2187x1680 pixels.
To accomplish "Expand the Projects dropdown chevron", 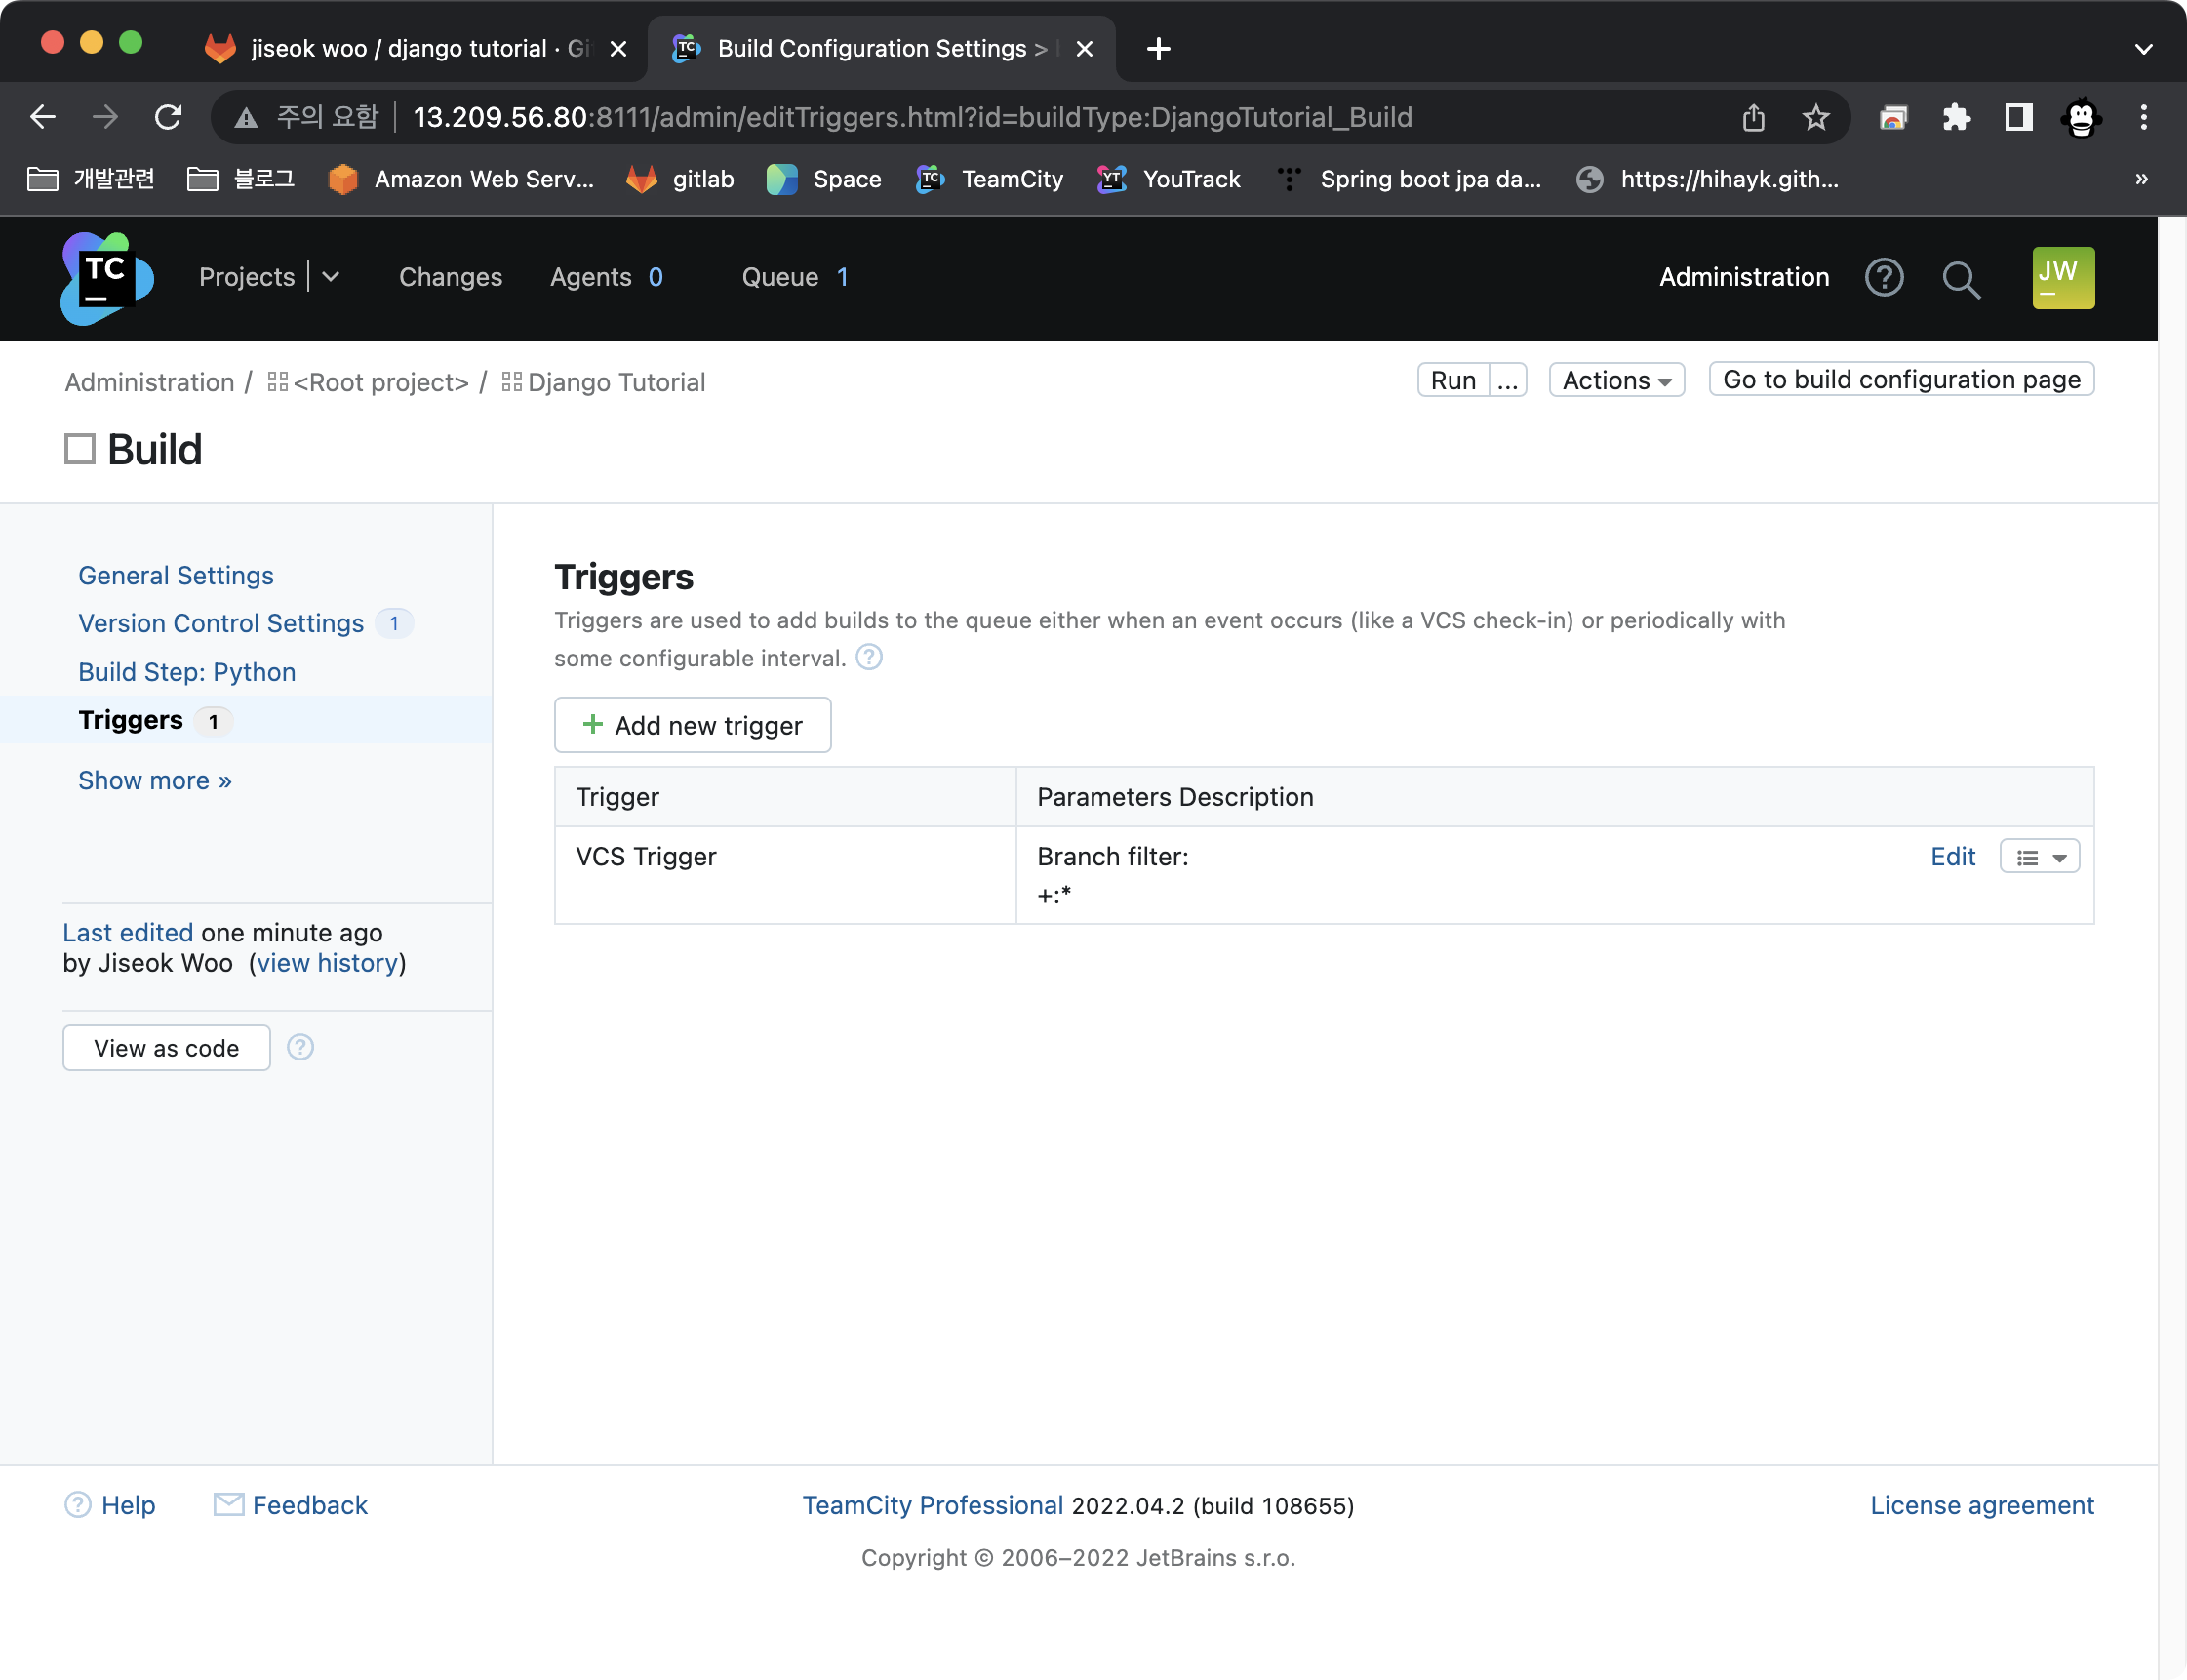I will (331, 277).
